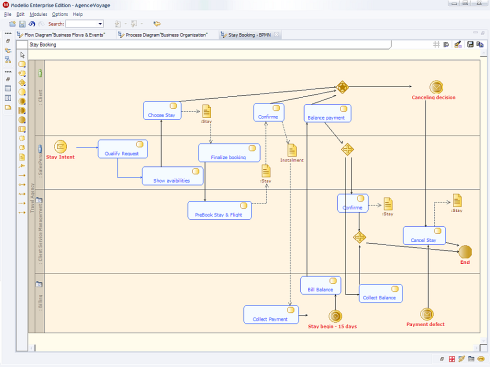This screenshot has width=490, height=367.
Task: Click the back navigation history icon
Action: (118, 24)
